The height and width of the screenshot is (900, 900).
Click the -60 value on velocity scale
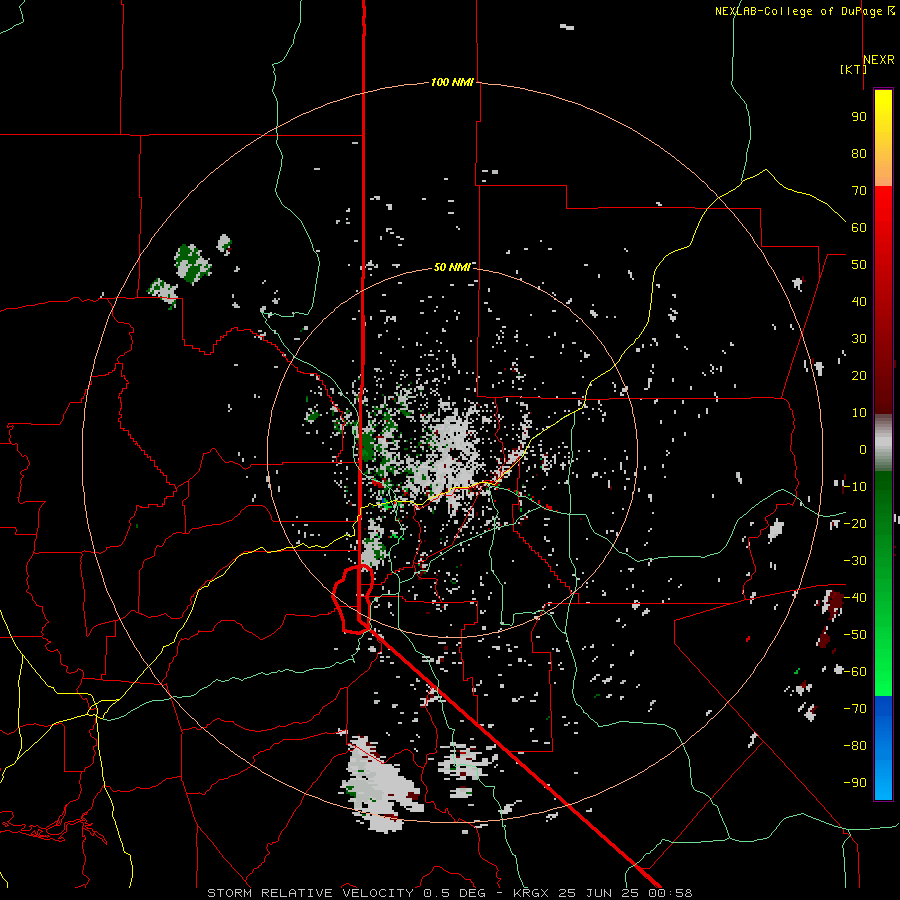[x=855, y=672]
